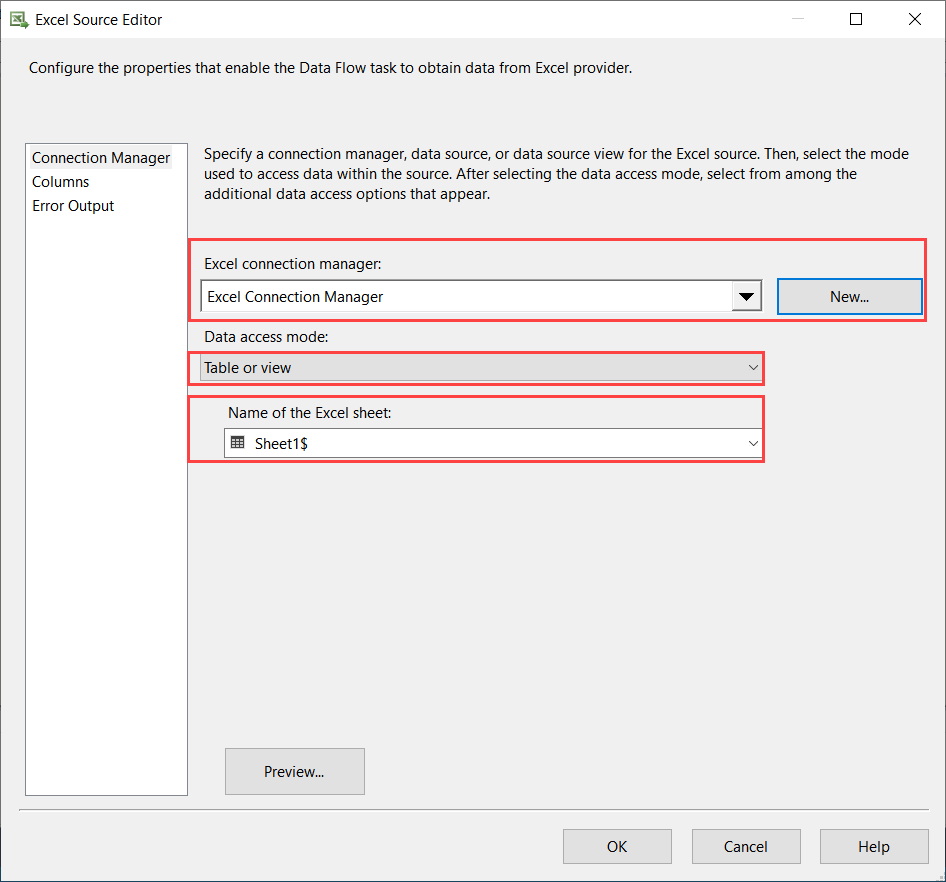Open the Excel sheet name chevron
946x882 pixels.
(753, 443)
